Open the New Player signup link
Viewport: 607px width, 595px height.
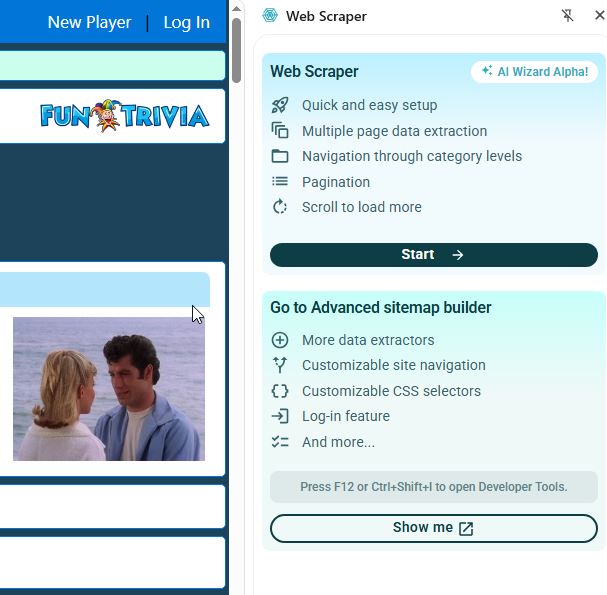(x=89, y=22)
